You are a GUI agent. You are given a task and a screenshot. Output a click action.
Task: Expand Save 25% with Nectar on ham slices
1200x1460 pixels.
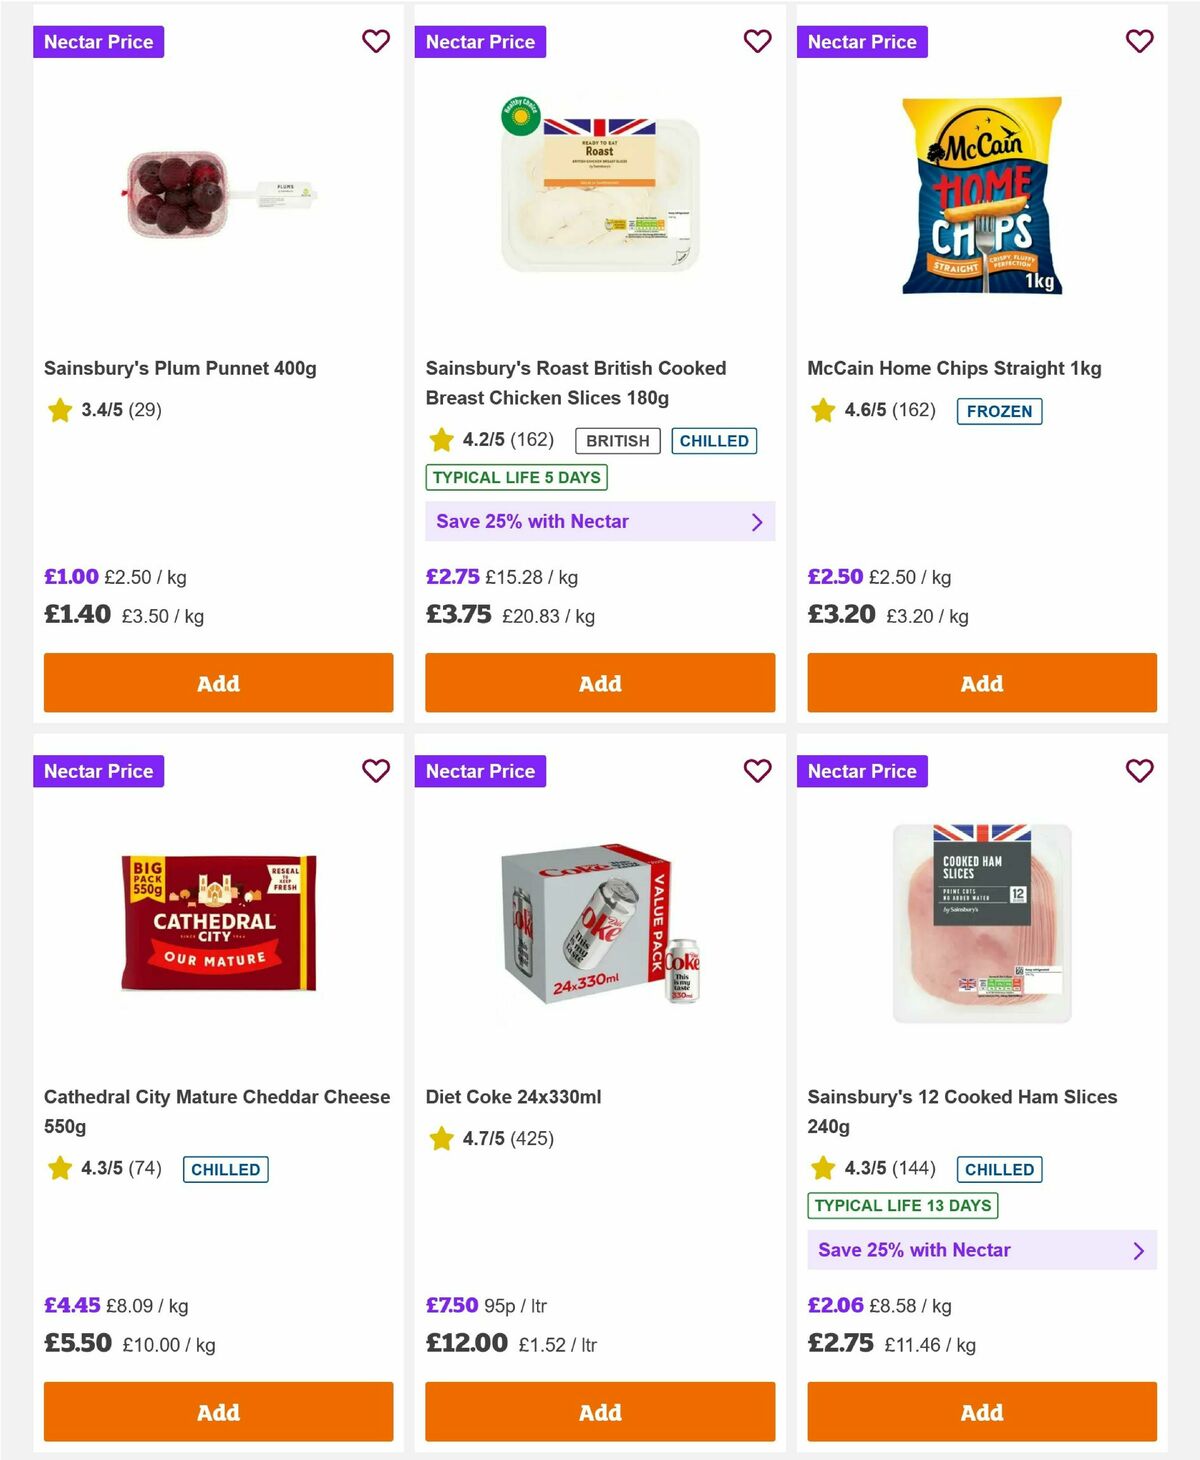pos(982,1250)
